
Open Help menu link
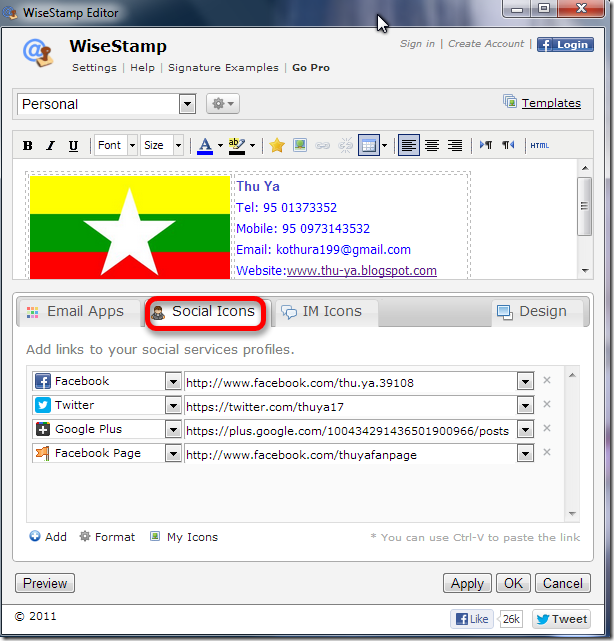click(x=143, y=67)
